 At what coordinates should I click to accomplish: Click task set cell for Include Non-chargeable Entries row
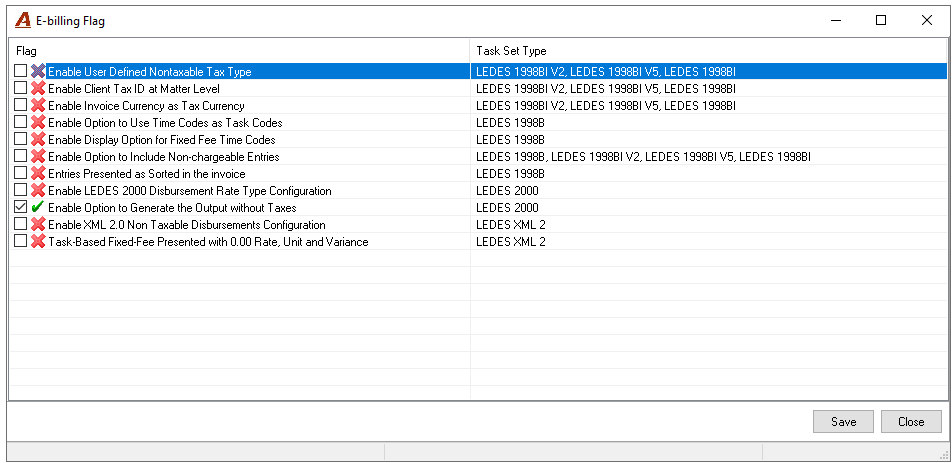(x=709, y=157)
